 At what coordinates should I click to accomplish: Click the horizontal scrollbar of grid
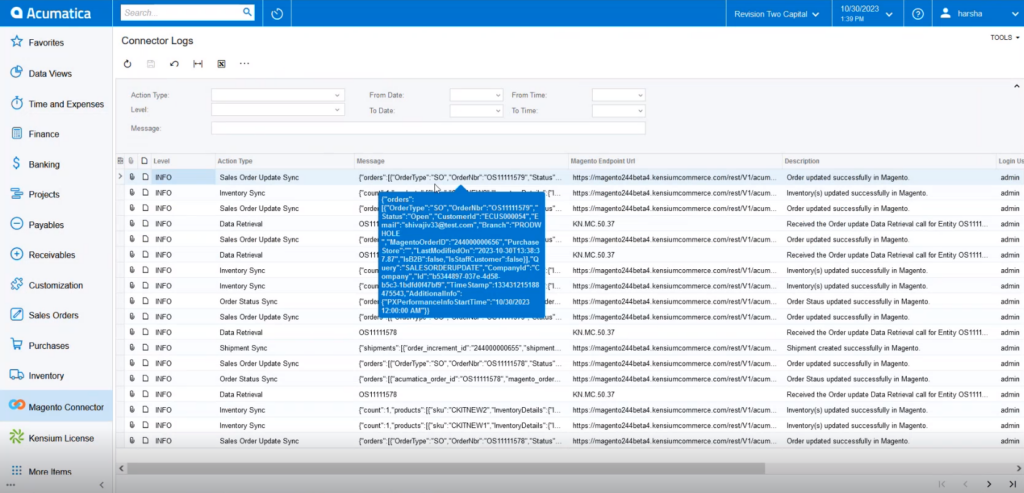point(446,468)
